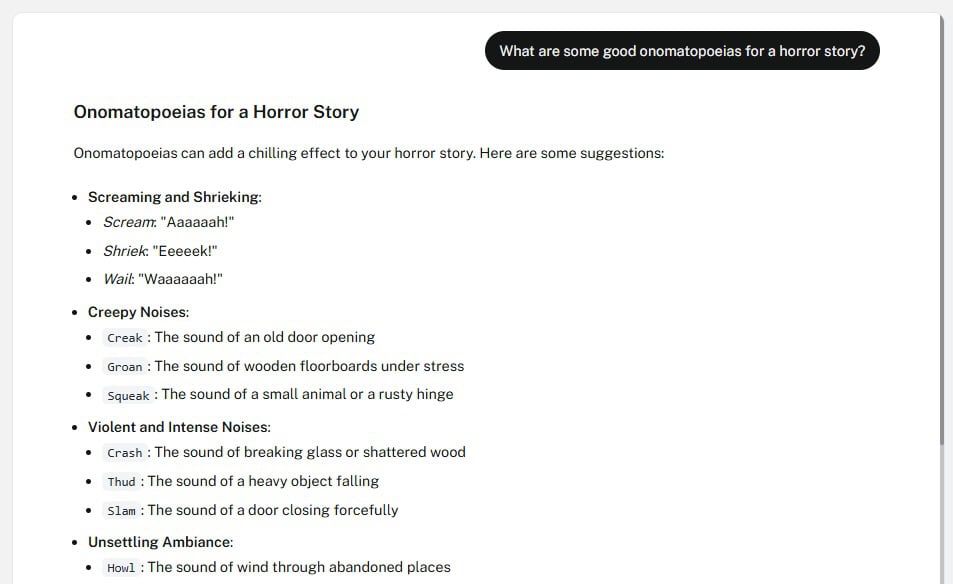Click the "wind through abandoned places" description
Screen dimensions: 953x584
click(299, 567)
